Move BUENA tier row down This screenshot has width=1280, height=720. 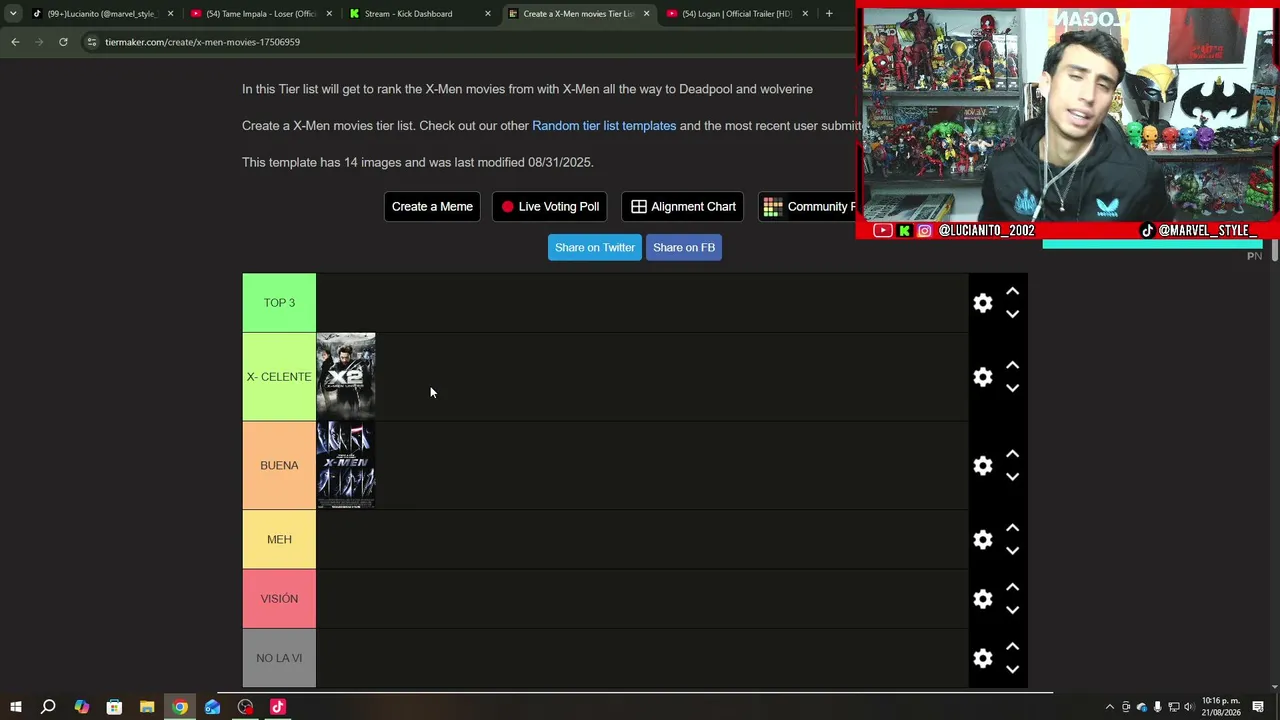click(x=1012, y=477)
